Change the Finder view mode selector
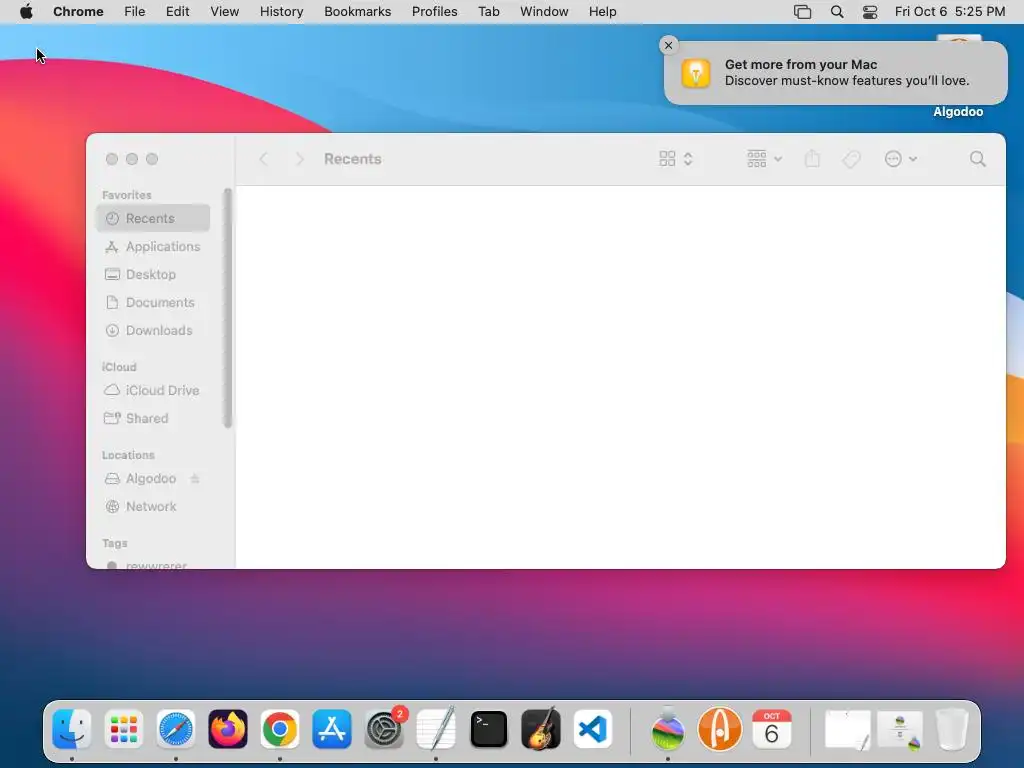Viewport: 1024px width, 768px height. 676,159
